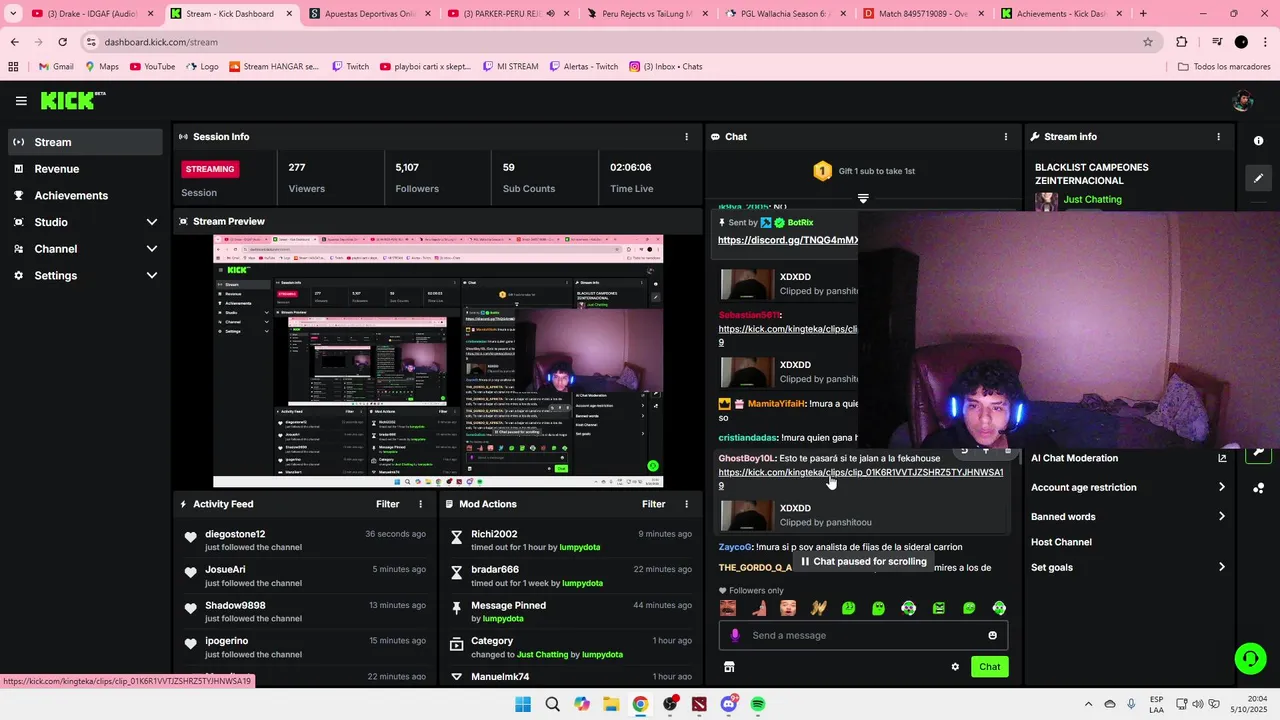Open GhostBoy10L's kick clip link
The image size is (1280, 720).
[x=860, y=479]
